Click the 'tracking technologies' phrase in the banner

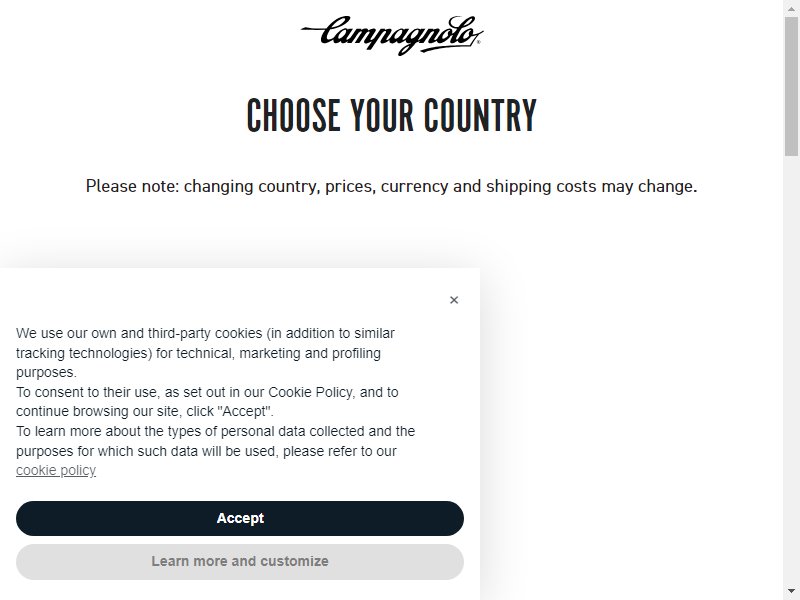(84, 353)
